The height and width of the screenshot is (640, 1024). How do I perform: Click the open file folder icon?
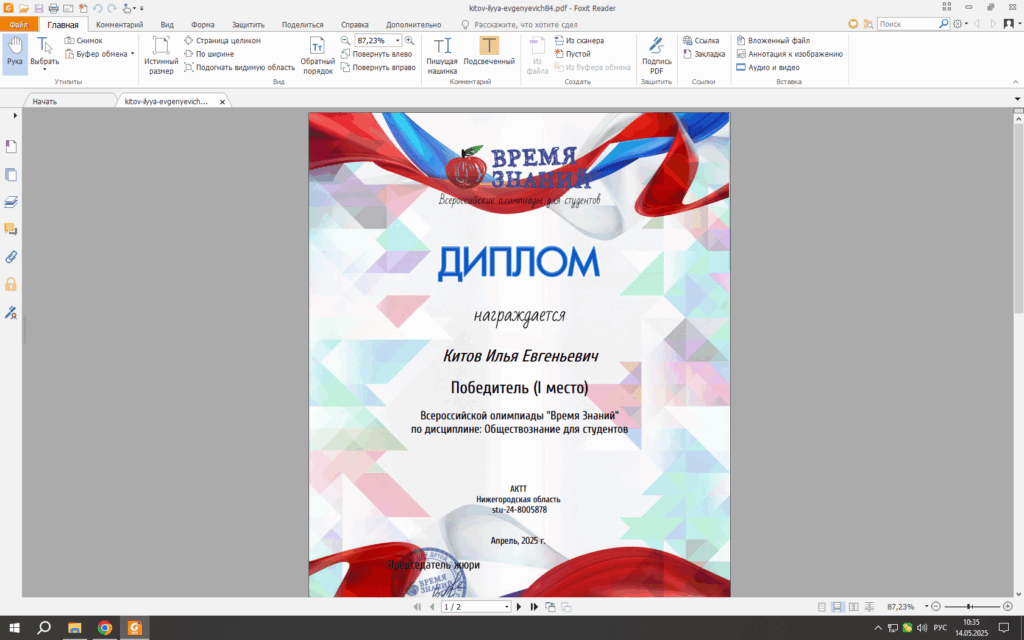coord(24,8)
